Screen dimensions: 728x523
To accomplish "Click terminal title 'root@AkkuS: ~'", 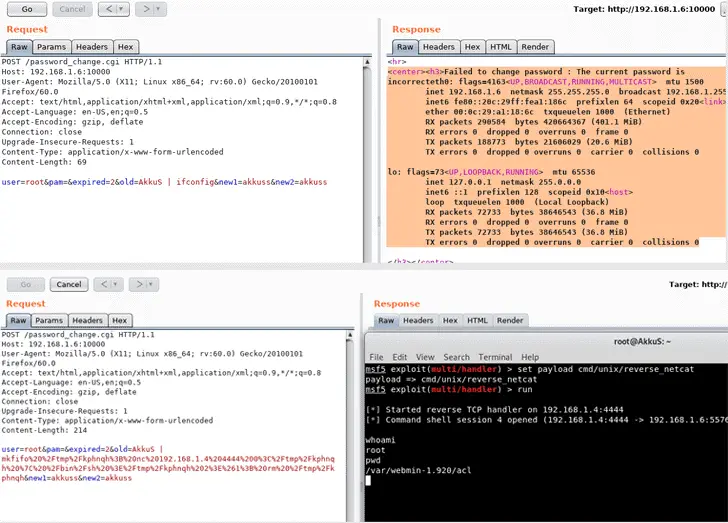I will point(642,341).
